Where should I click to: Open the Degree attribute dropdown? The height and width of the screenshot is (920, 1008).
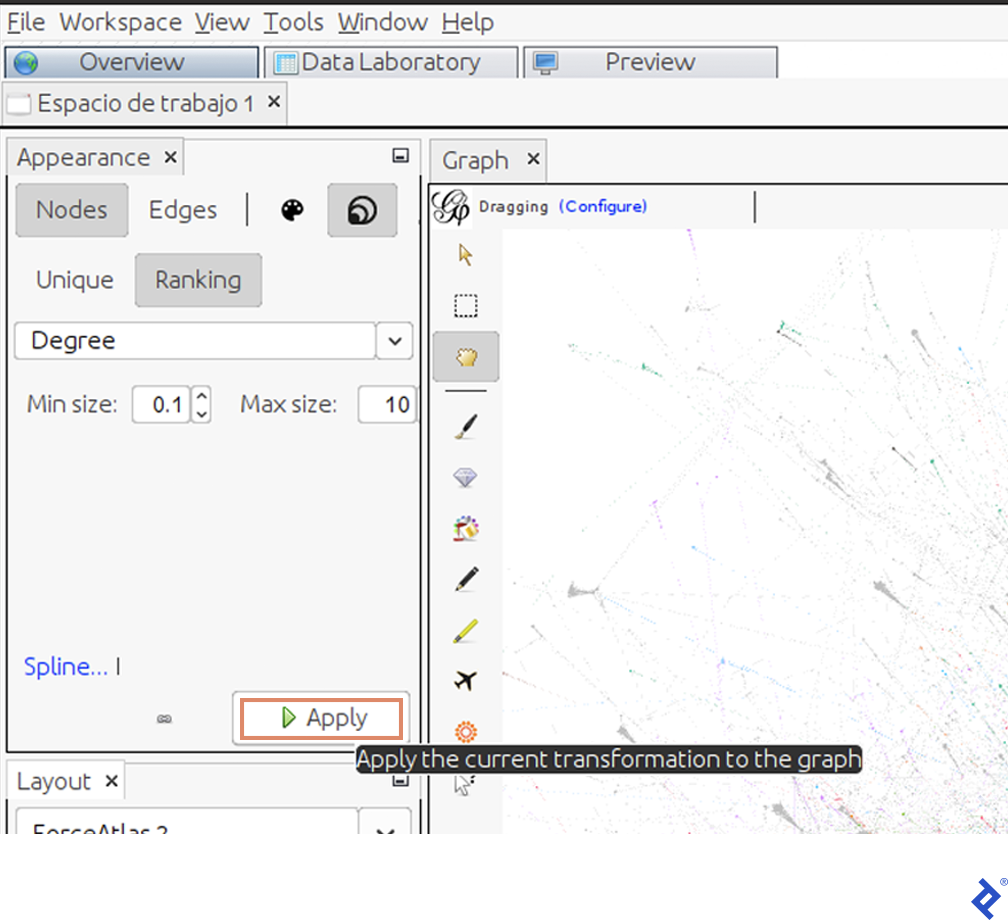(x=395, y=341)
